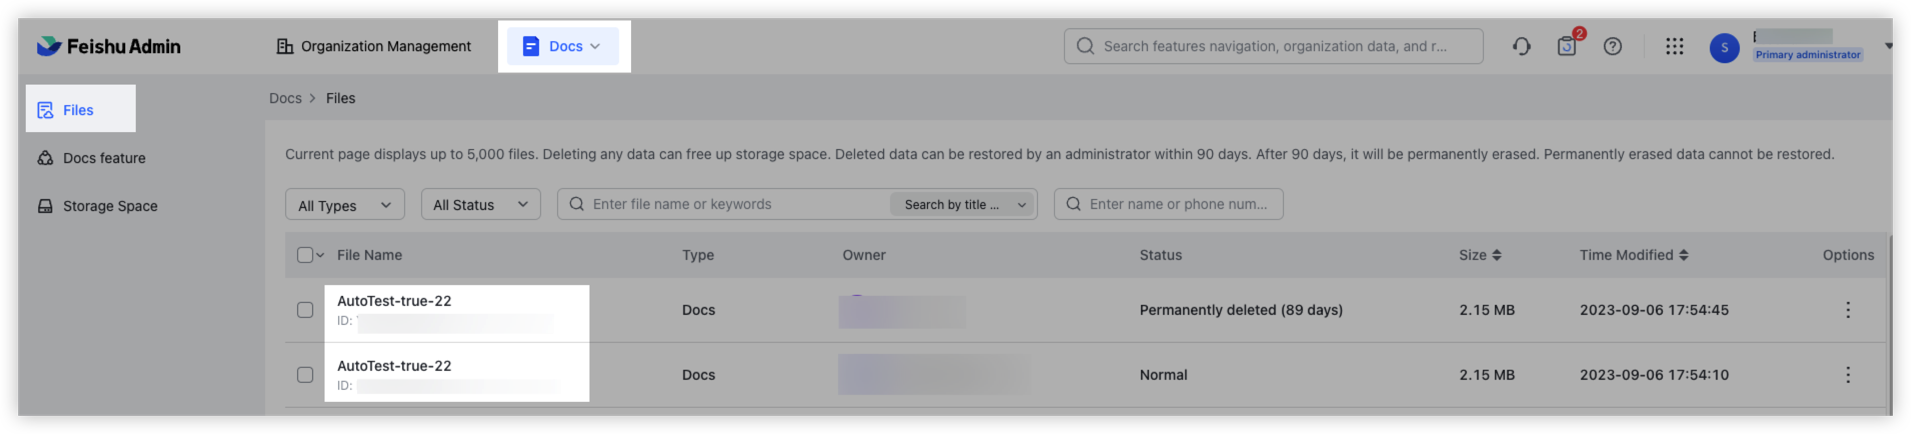Expand the selection options arrow beside header checkbox

click(320, 255)
